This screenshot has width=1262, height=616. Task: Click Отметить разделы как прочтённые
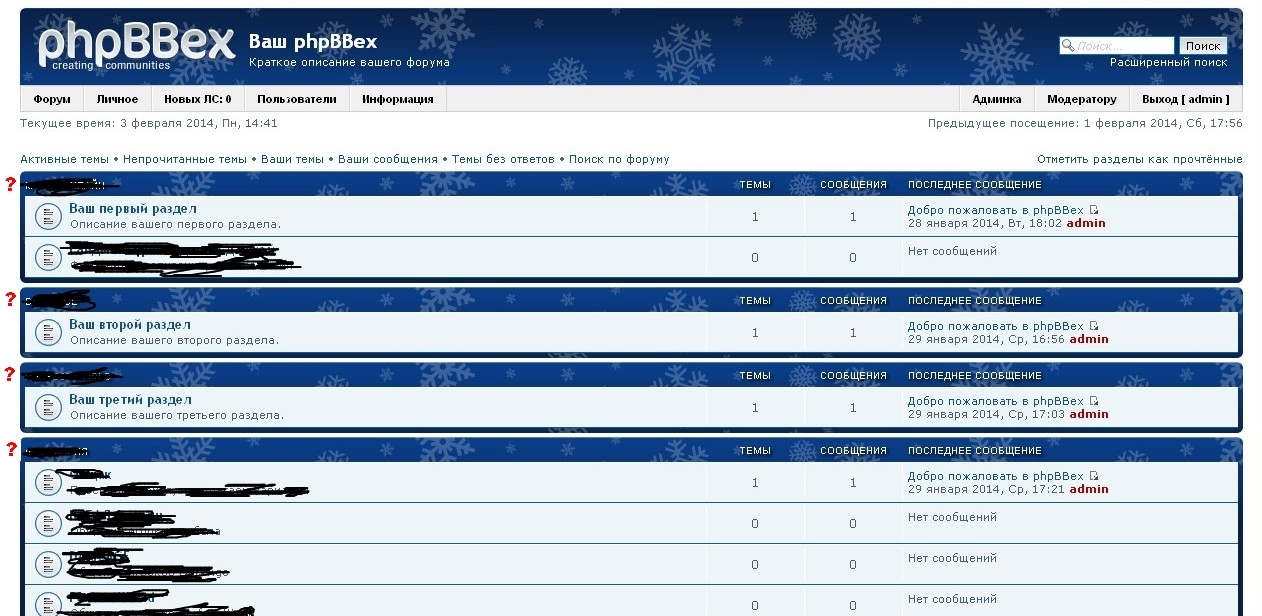click(x=1139, y=159)
